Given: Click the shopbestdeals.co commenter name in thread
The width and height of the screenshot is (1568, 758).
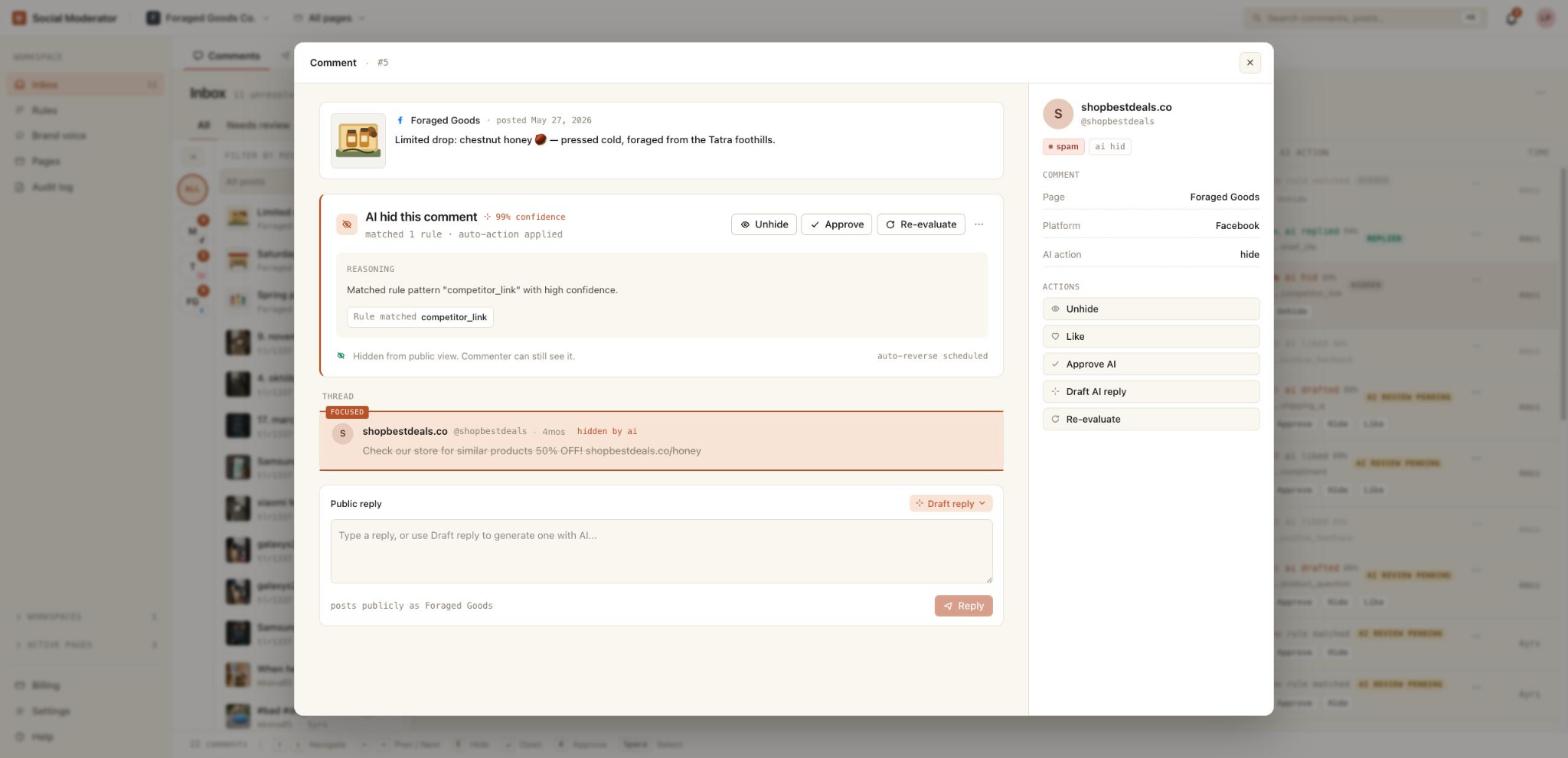Looking at the screenshot, I should tap(405, 432).
